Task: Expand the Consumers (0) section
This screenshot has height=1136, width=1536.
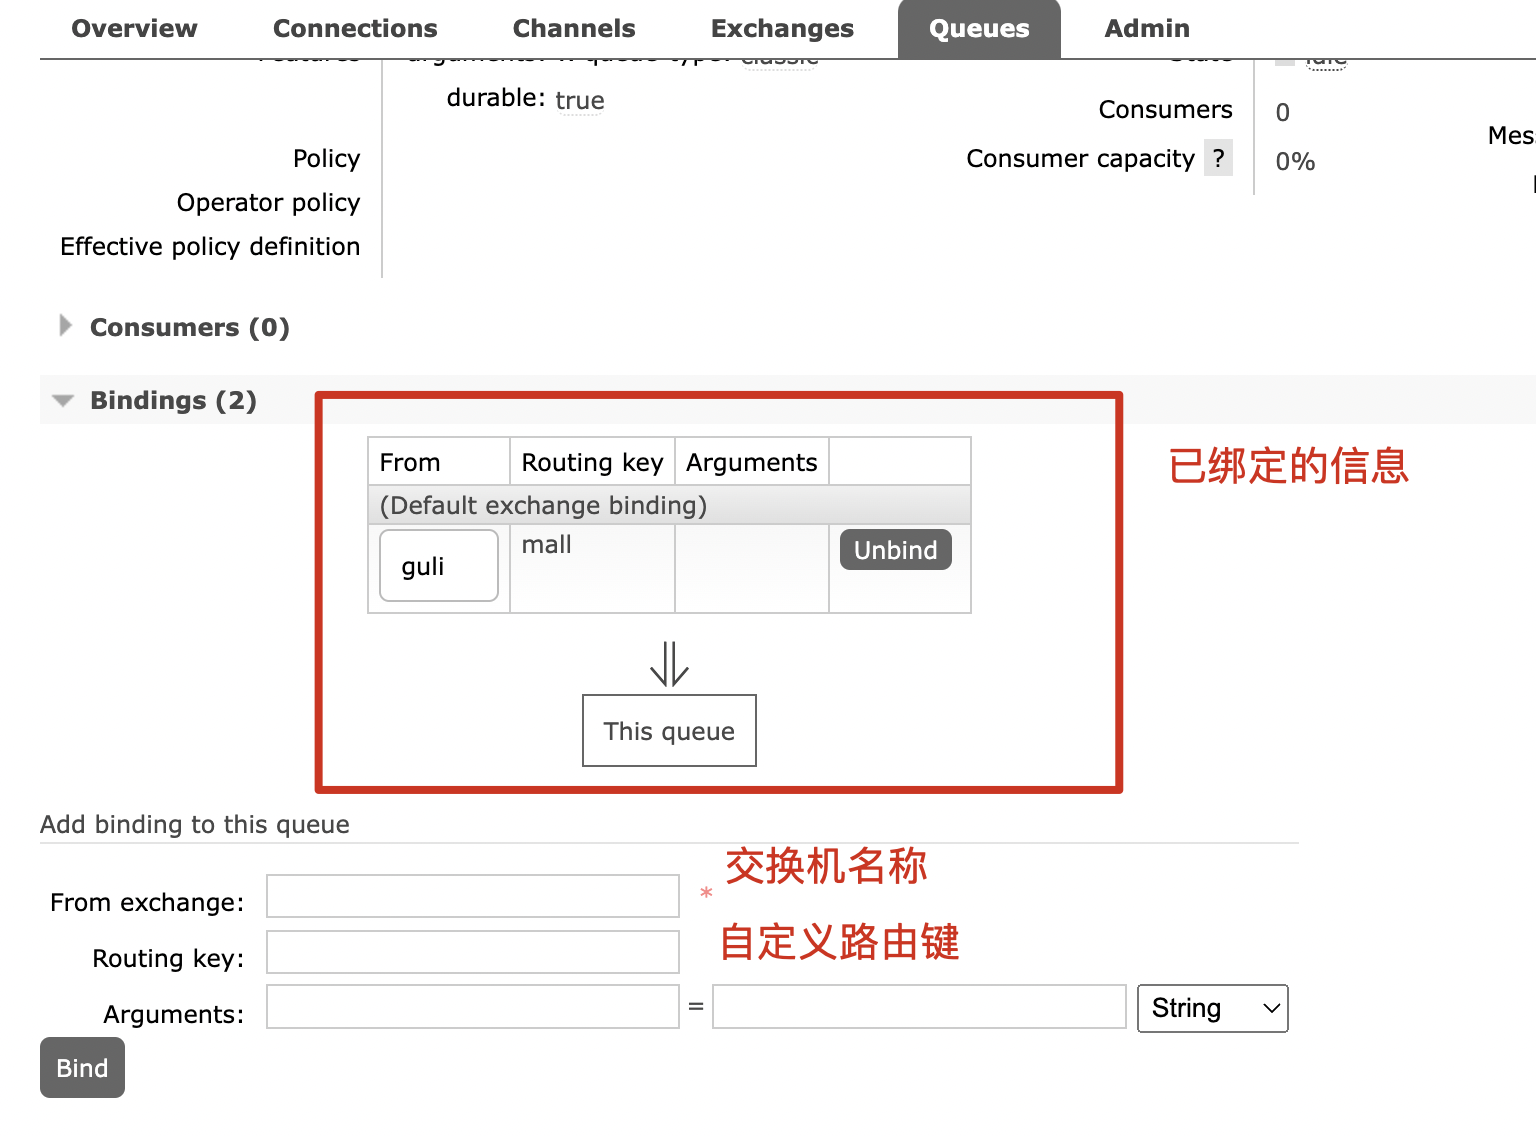Action: (189, 327)
